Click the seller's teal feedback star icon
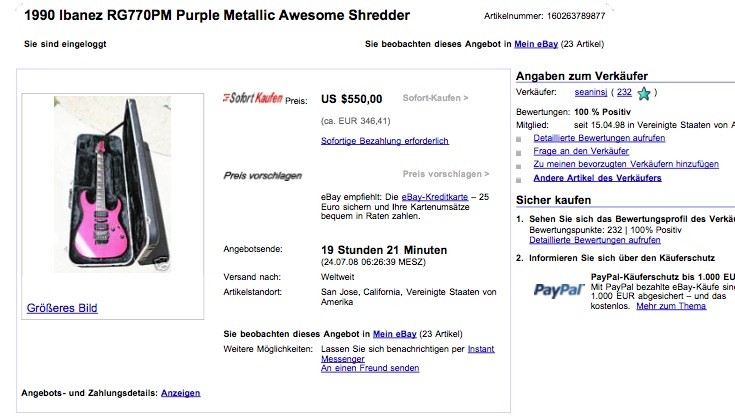Image resolution: width=735 pixels, height=419 pixels. 644,94
